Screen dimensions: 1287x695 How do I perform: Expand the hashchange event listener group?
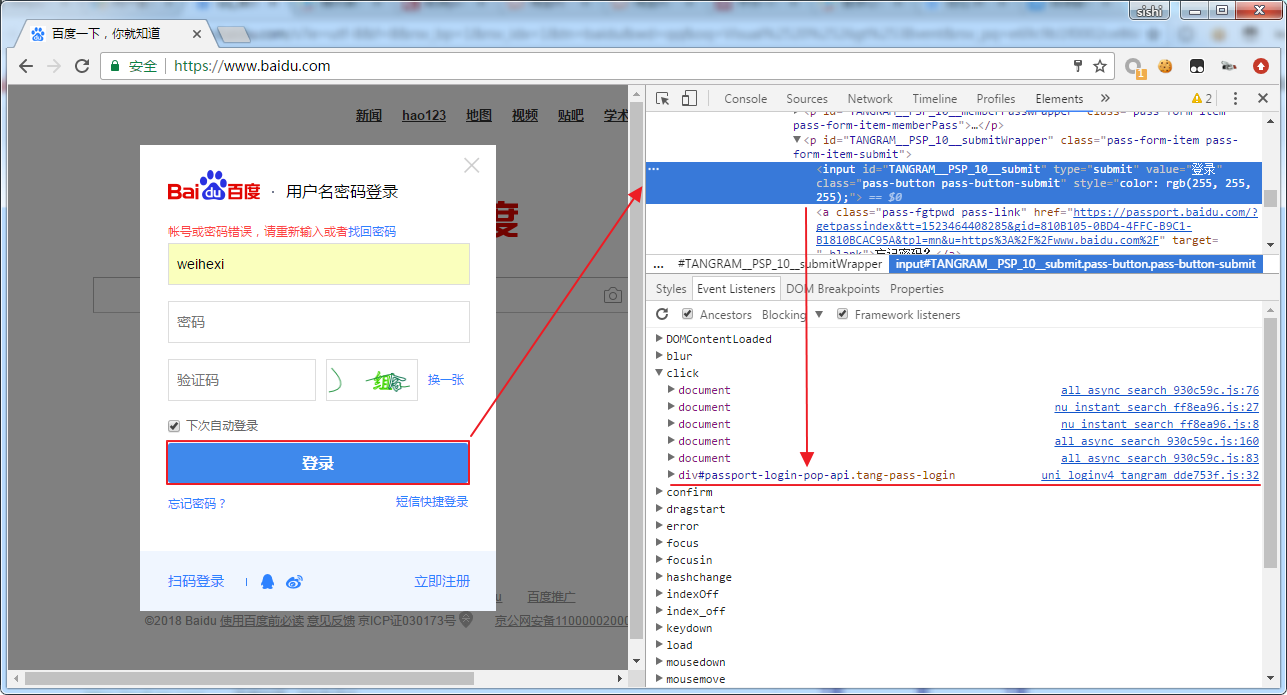[659, 577]
